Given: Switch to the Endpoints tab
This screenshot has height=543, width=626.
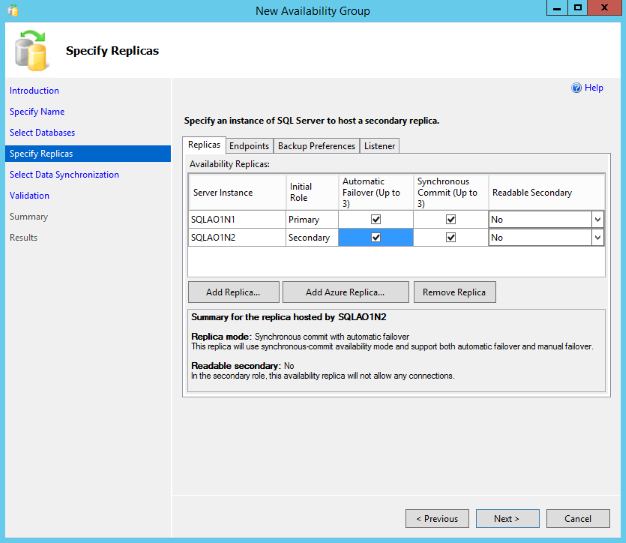Looking at the screenshot, I should [x=249, y=146].
